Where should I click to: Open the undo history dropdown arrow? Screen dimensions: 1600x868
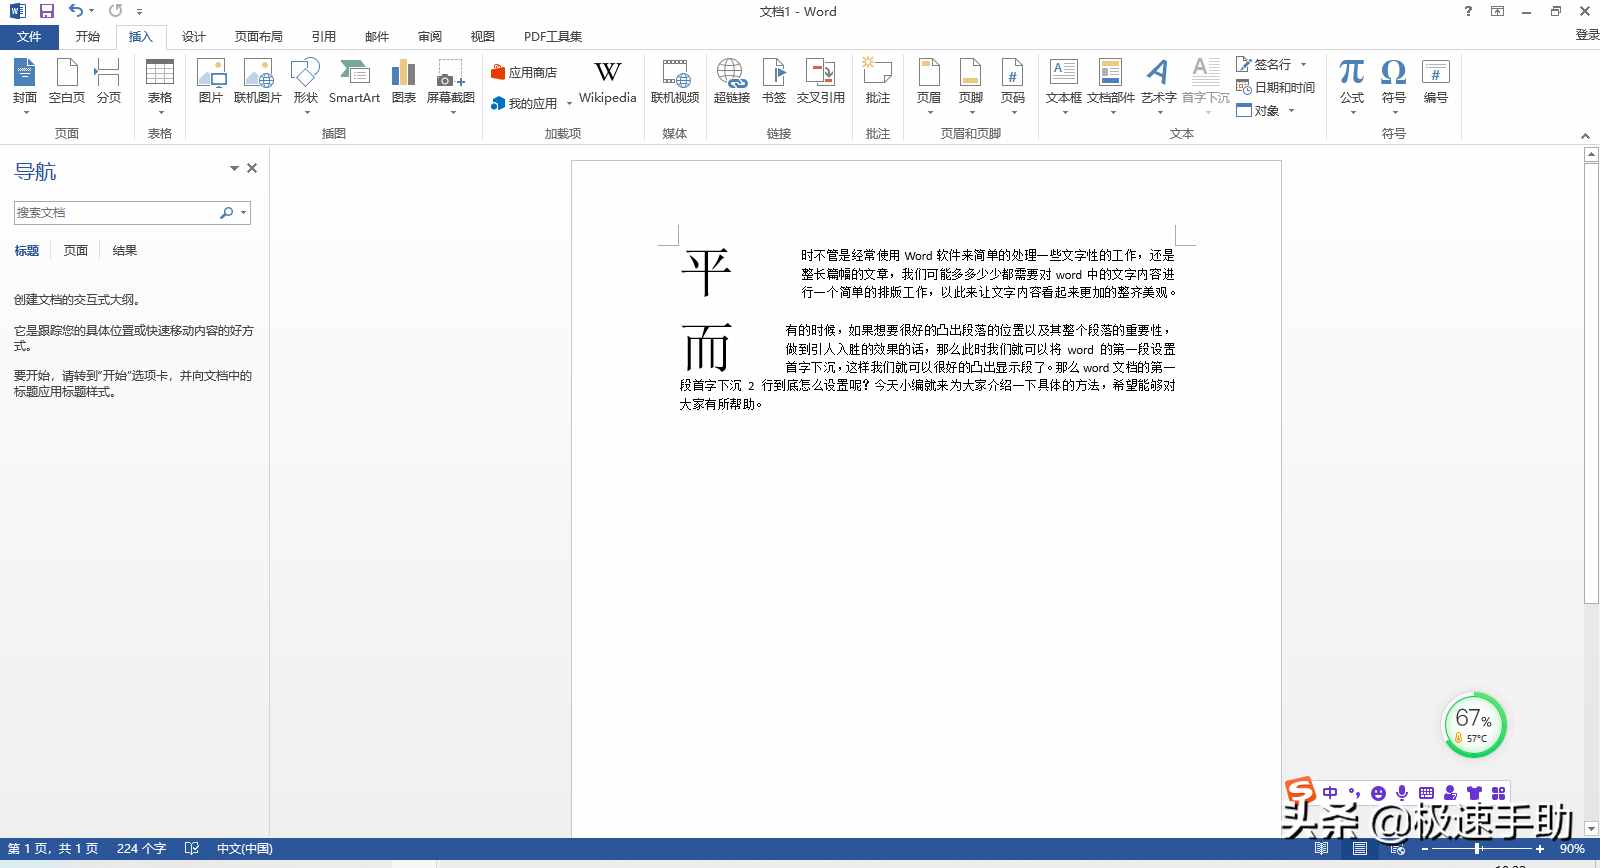point(91,11)
